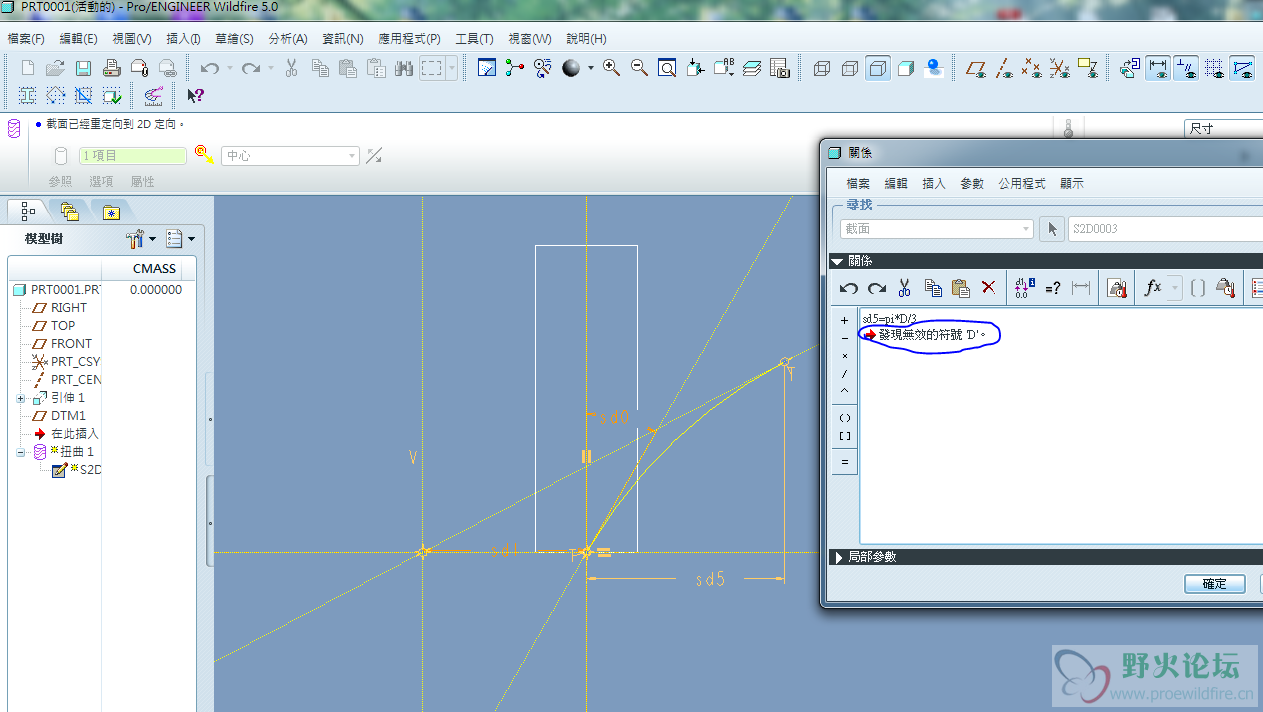Viewport: 1263px width, 712px height.
Task: Collapse the 扭曲 1 tree node
Action: tap(21, 452)
